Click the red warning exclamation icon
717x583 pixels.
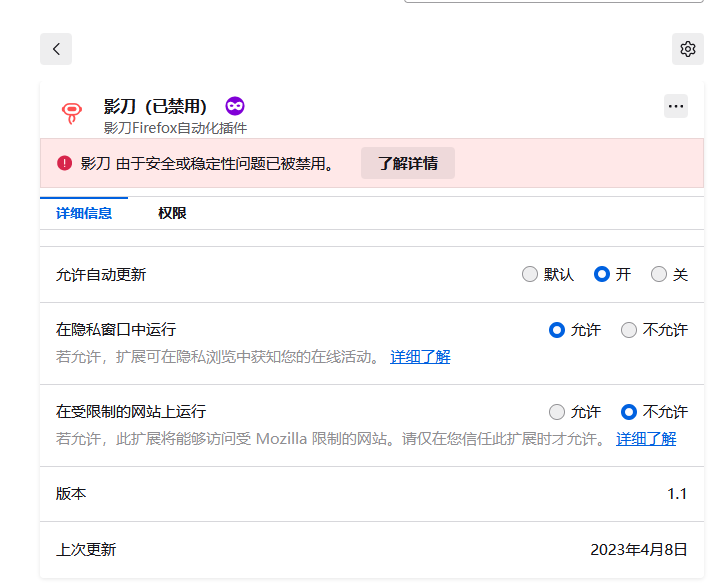pyautogui.click(x=64, y=163)
